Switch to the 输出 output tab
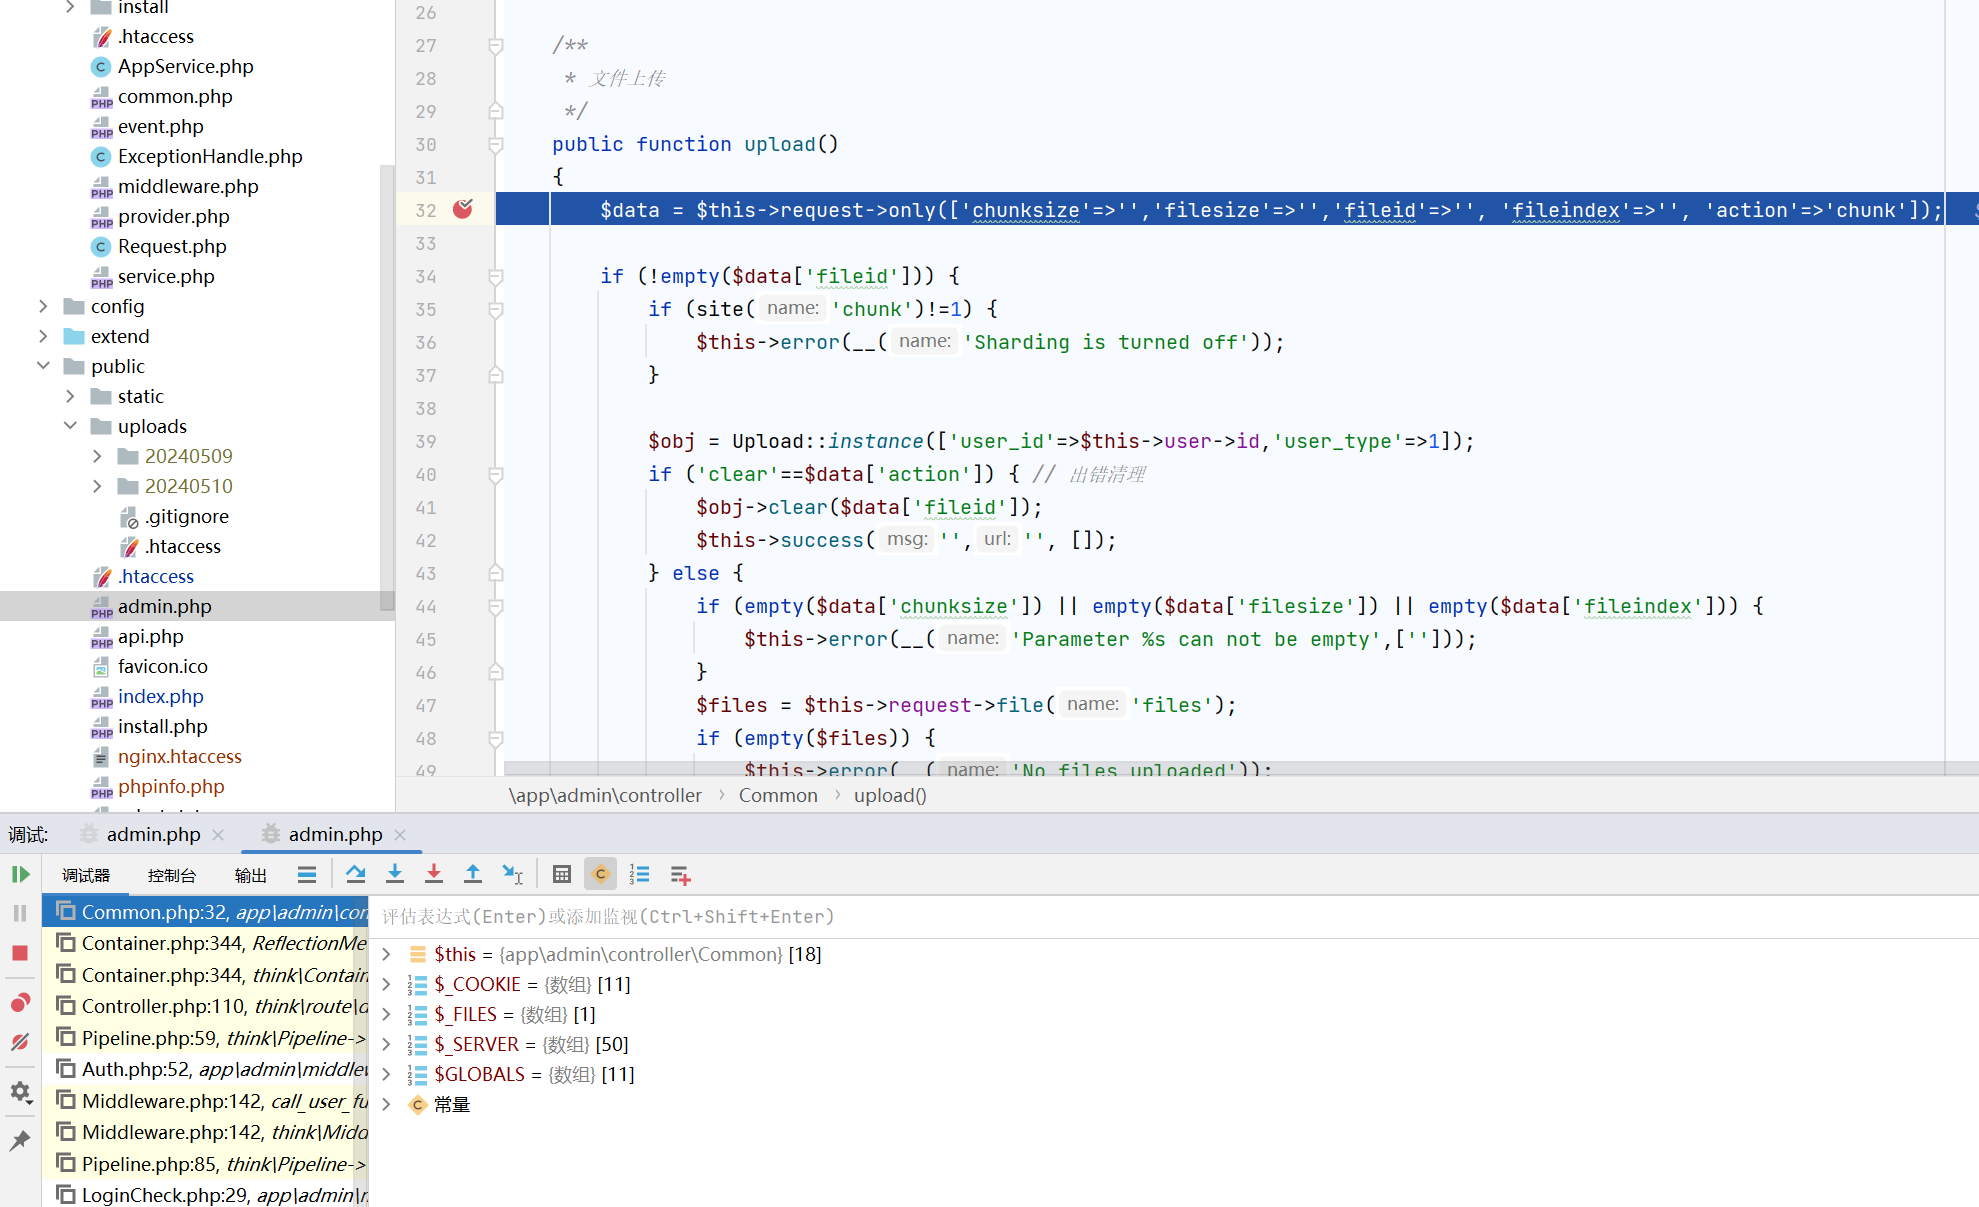Viewport: 1979px width, 1207px height. pos(251,875)
